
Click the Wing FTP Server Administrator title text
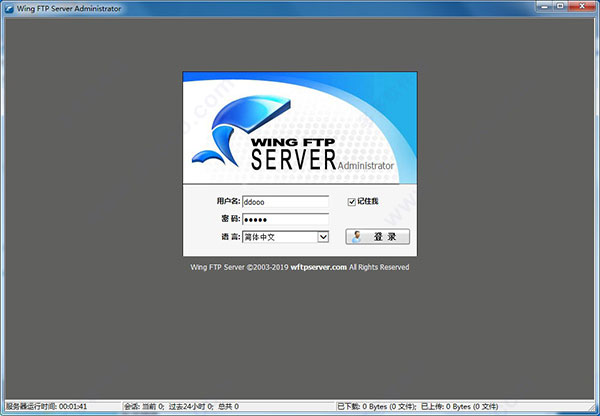tap(69, 8)
